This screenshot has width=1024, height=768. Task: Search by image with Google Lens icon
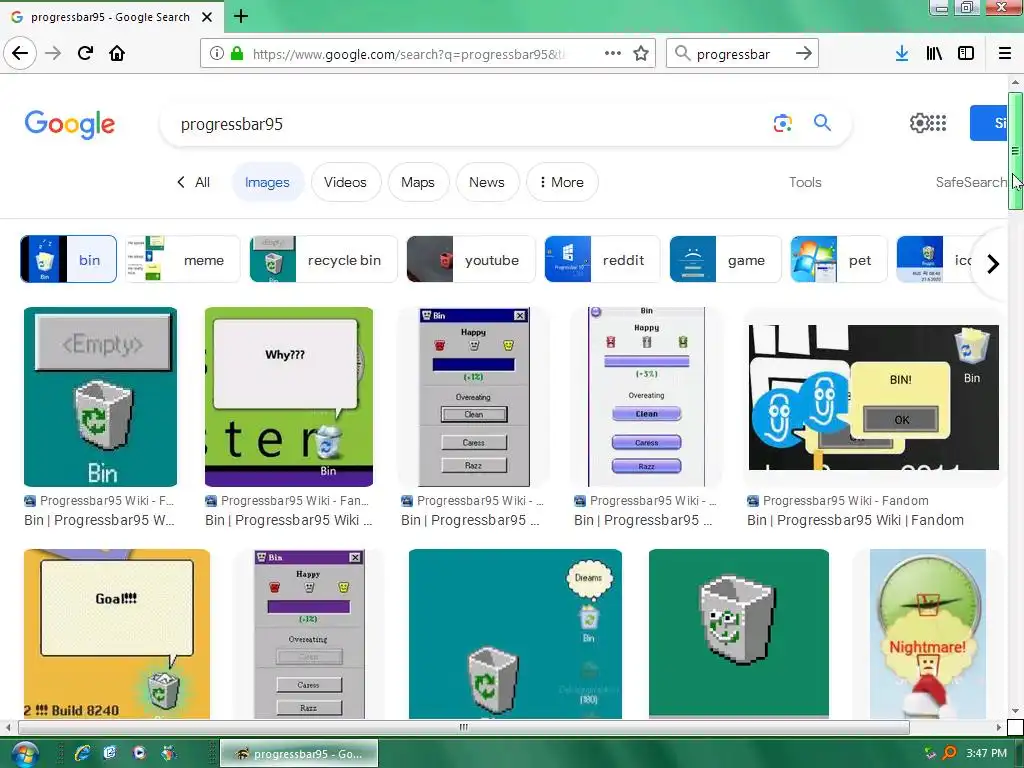782,123
